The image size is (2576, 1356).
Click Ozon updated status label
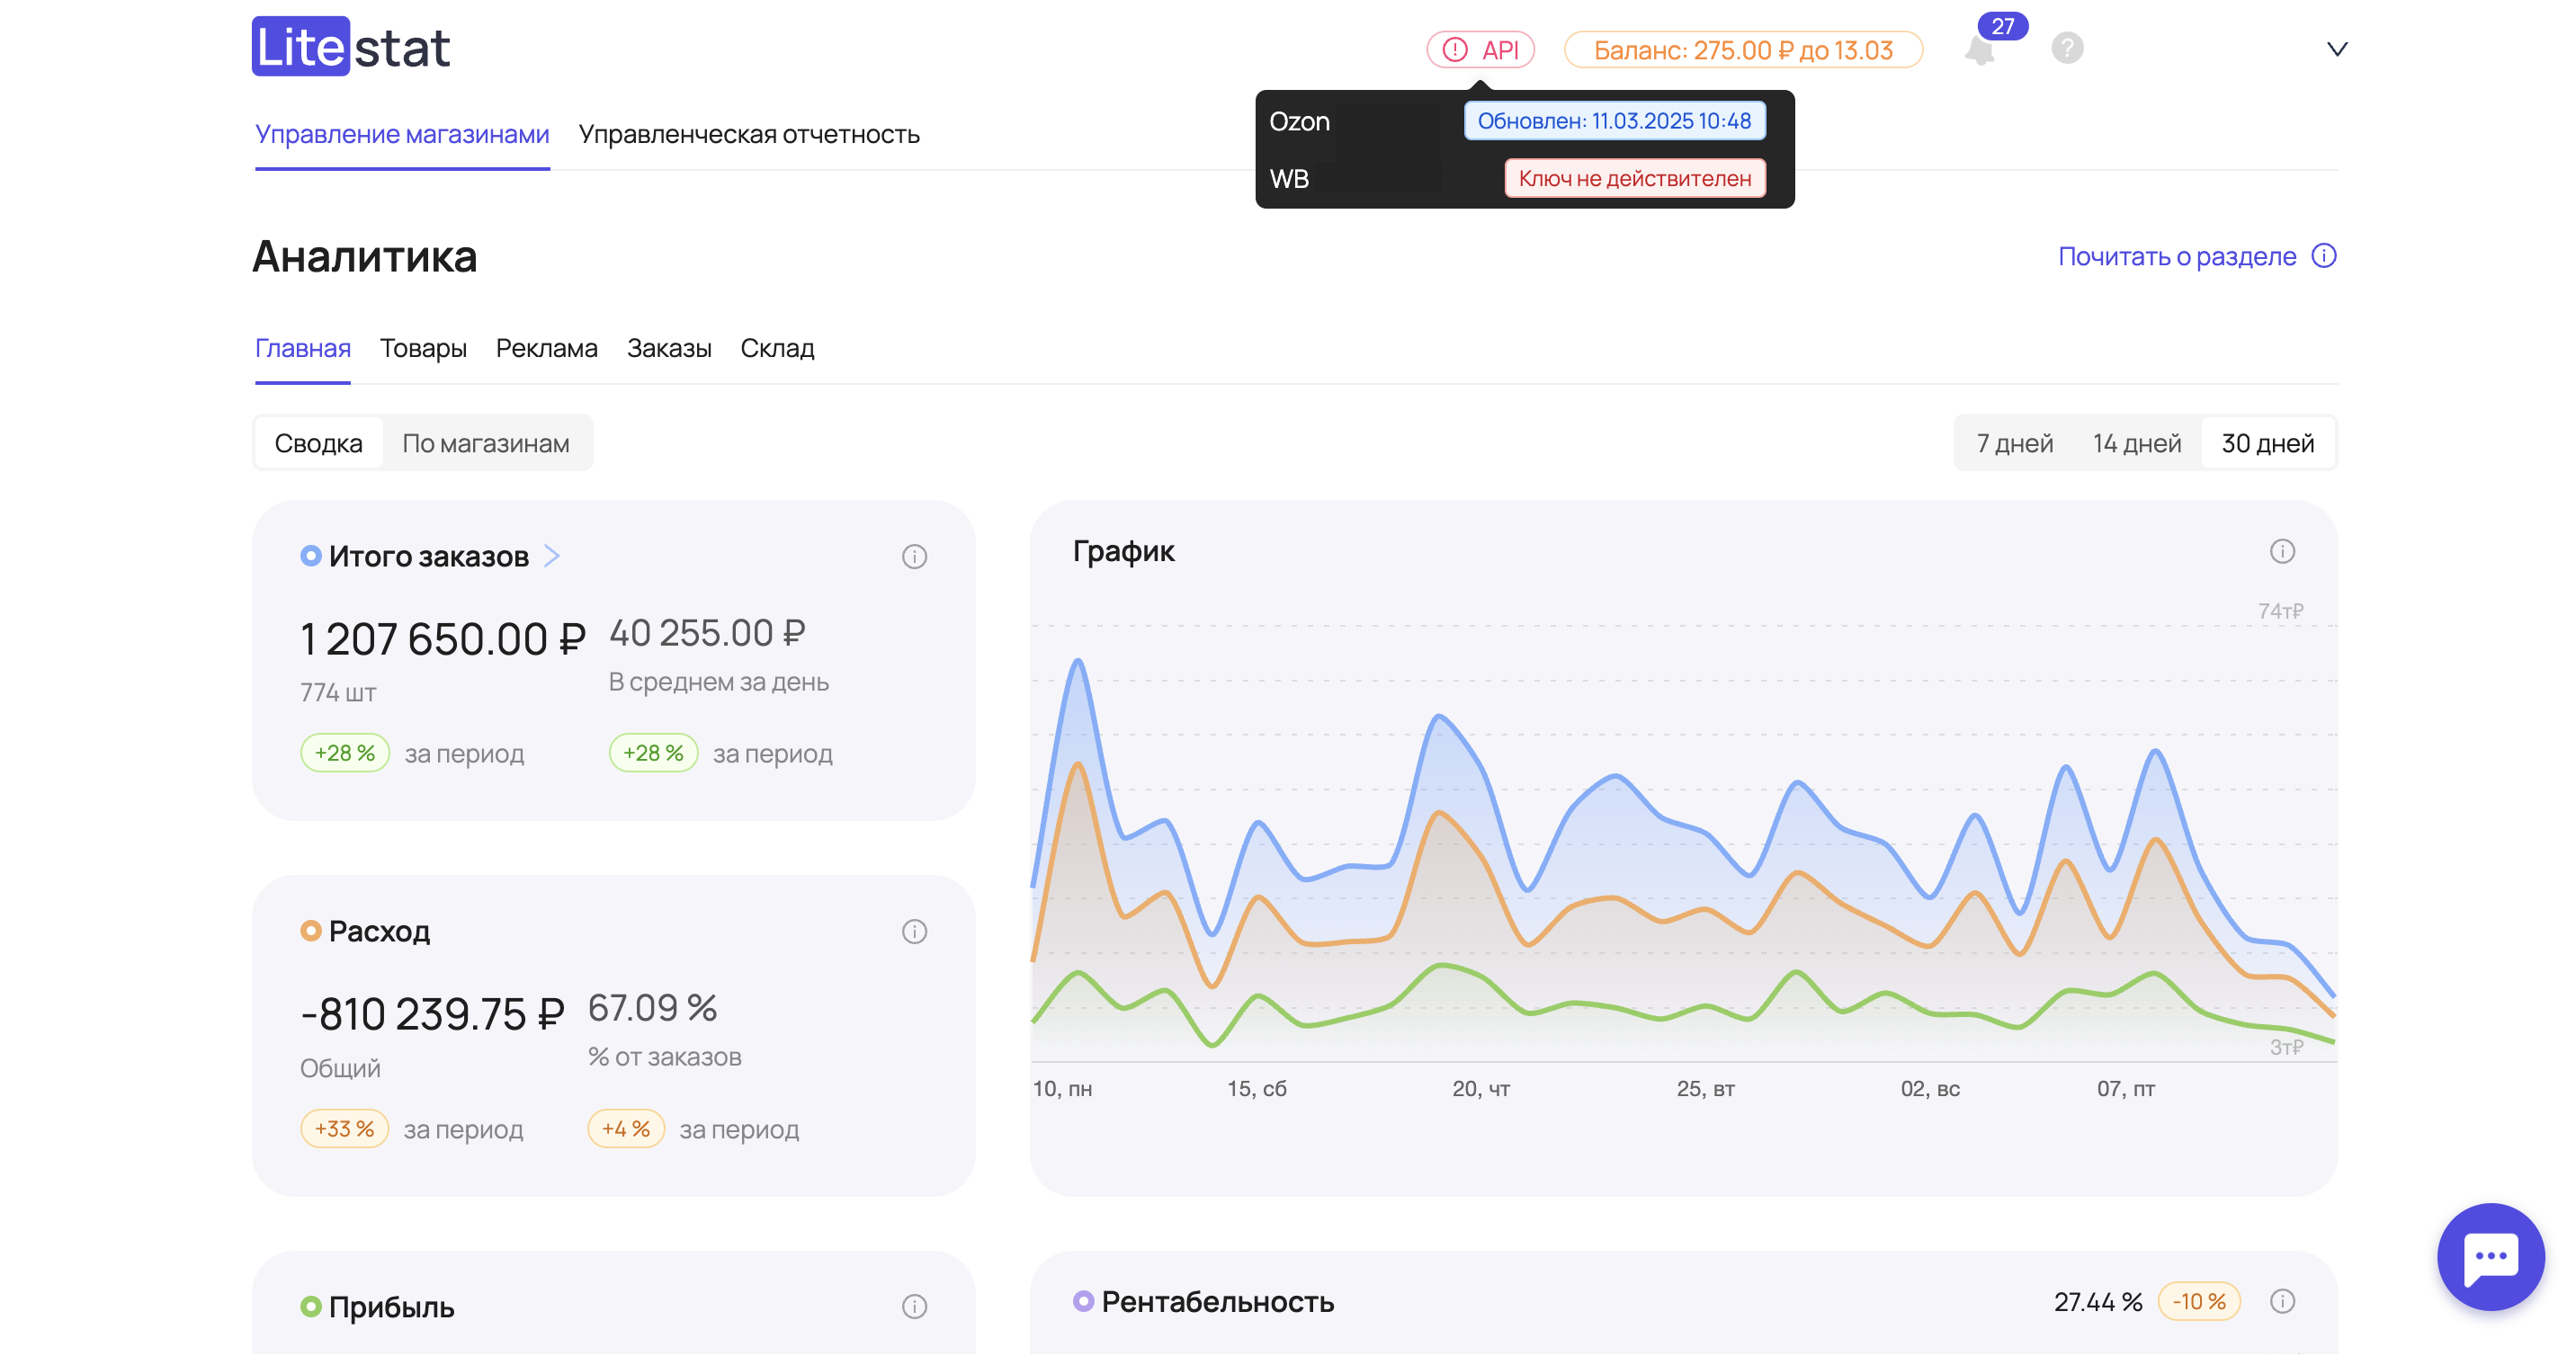(1614, 121)
